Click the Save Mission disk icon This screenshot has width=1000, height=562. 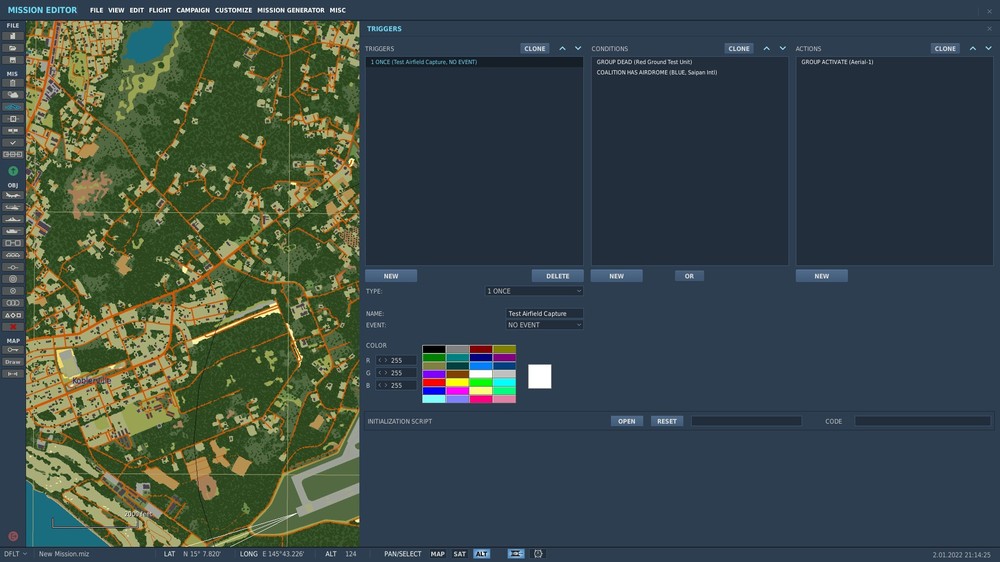13,59
